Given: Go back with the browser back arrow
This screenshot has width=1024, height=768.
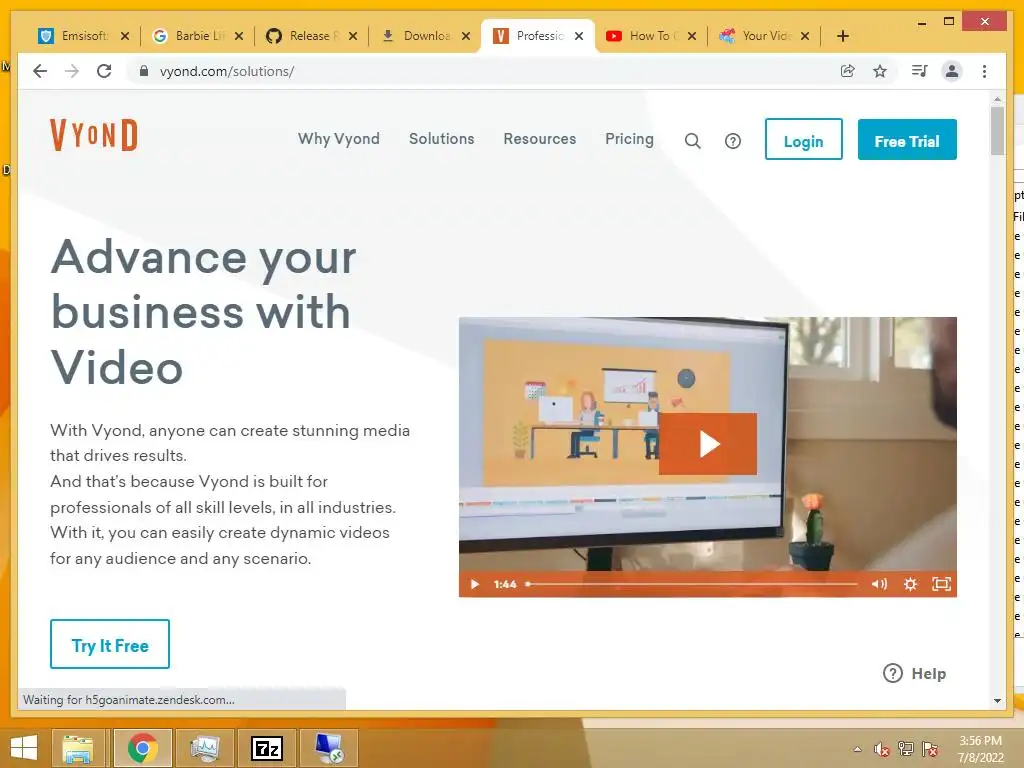Looking at the screenshot, I should click(40, 71).
